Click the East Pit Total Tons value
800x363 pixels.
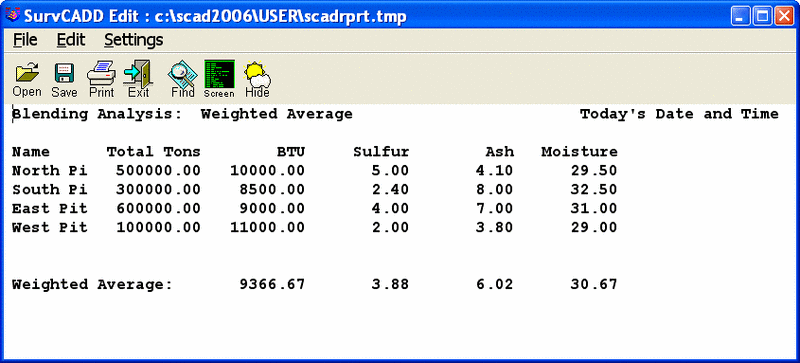[158, 208]
